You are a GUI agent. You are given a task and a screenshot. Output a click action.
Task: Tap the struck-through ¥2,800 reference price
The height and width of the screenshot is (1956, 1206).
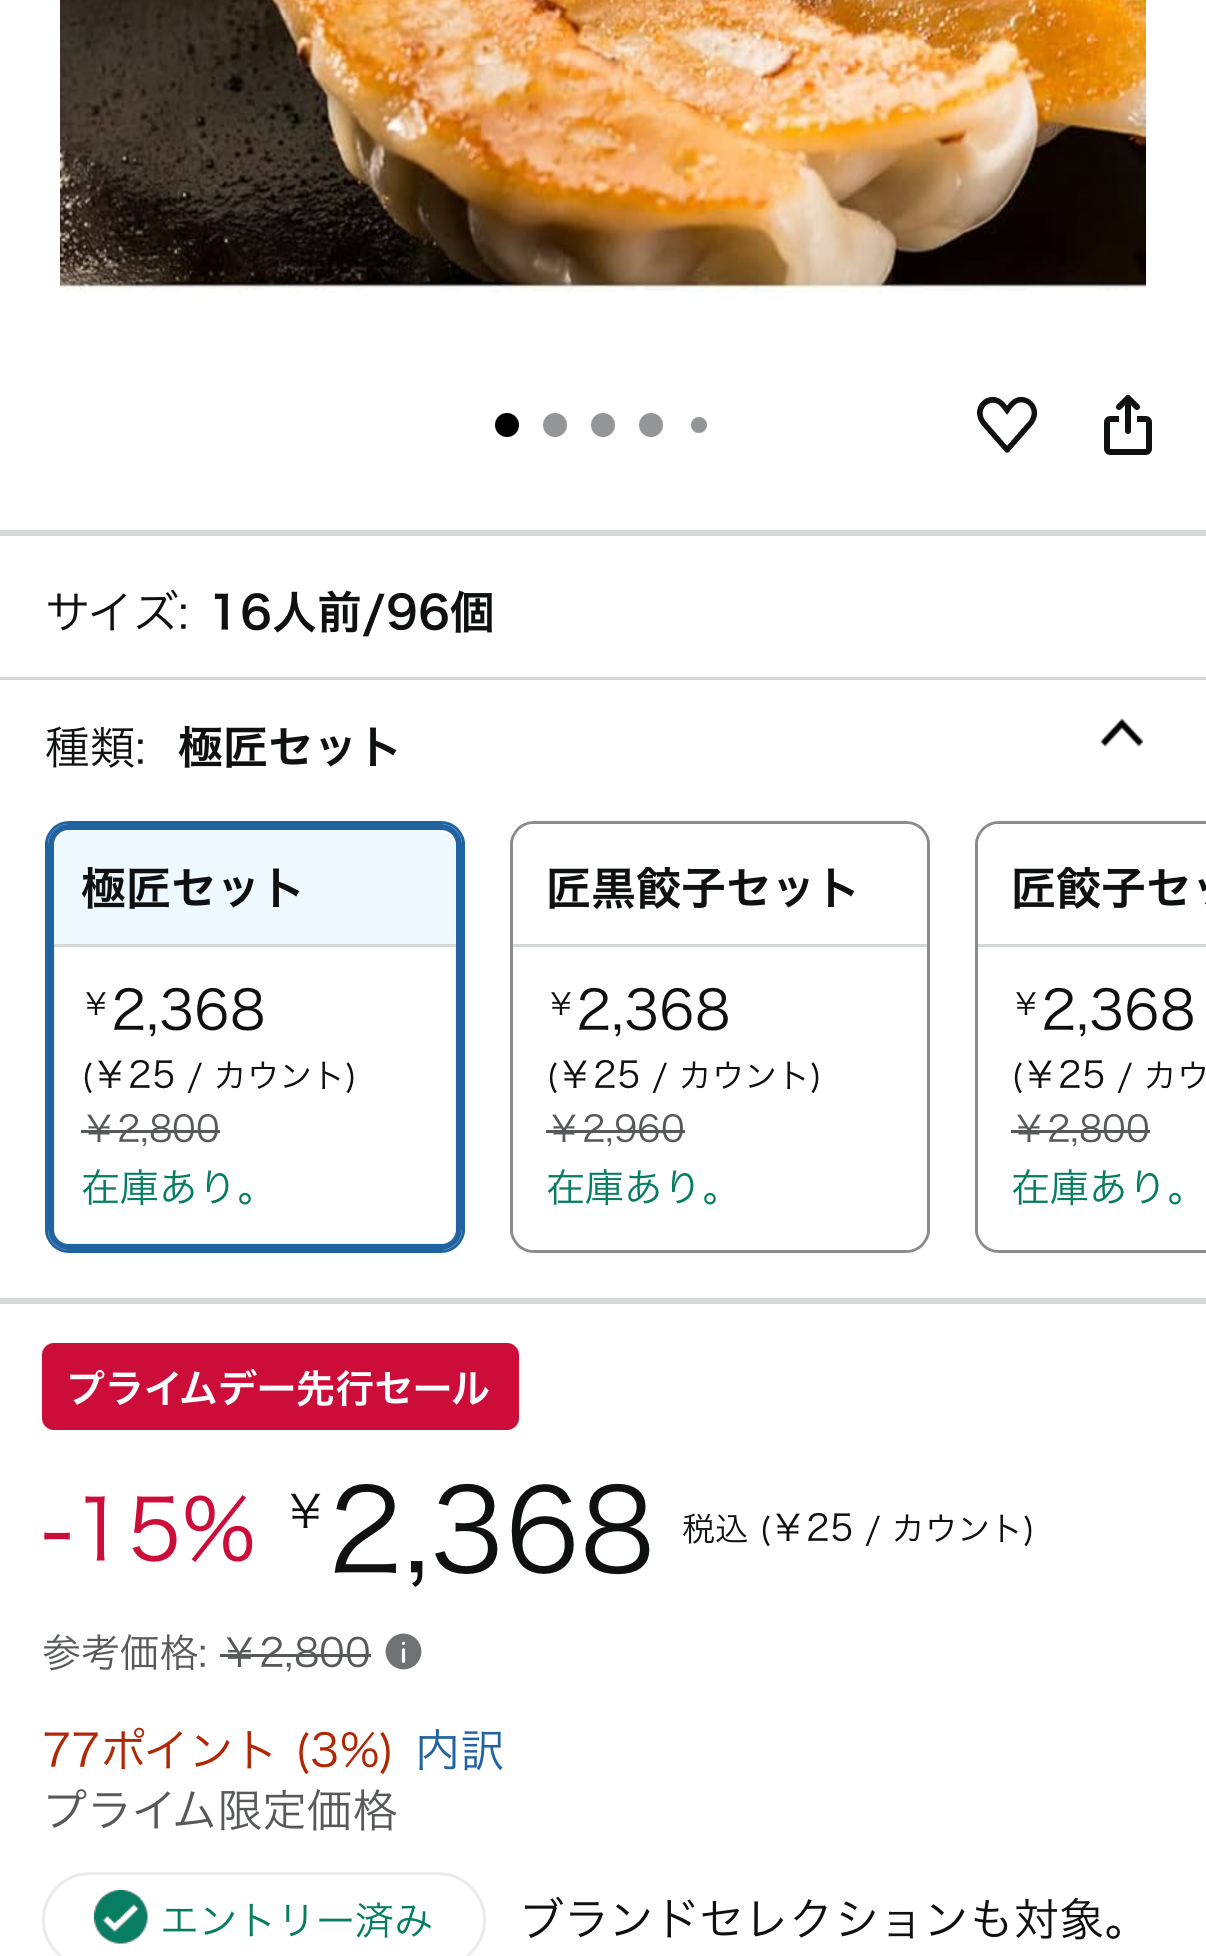pos(297,1652)
